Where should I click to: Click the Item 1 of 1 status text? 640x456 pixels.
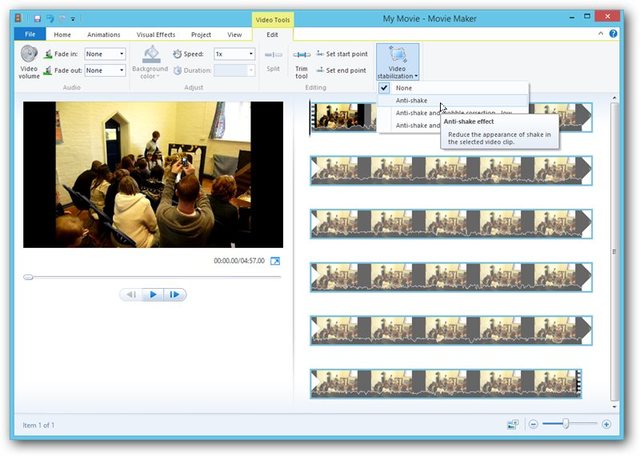39,425
